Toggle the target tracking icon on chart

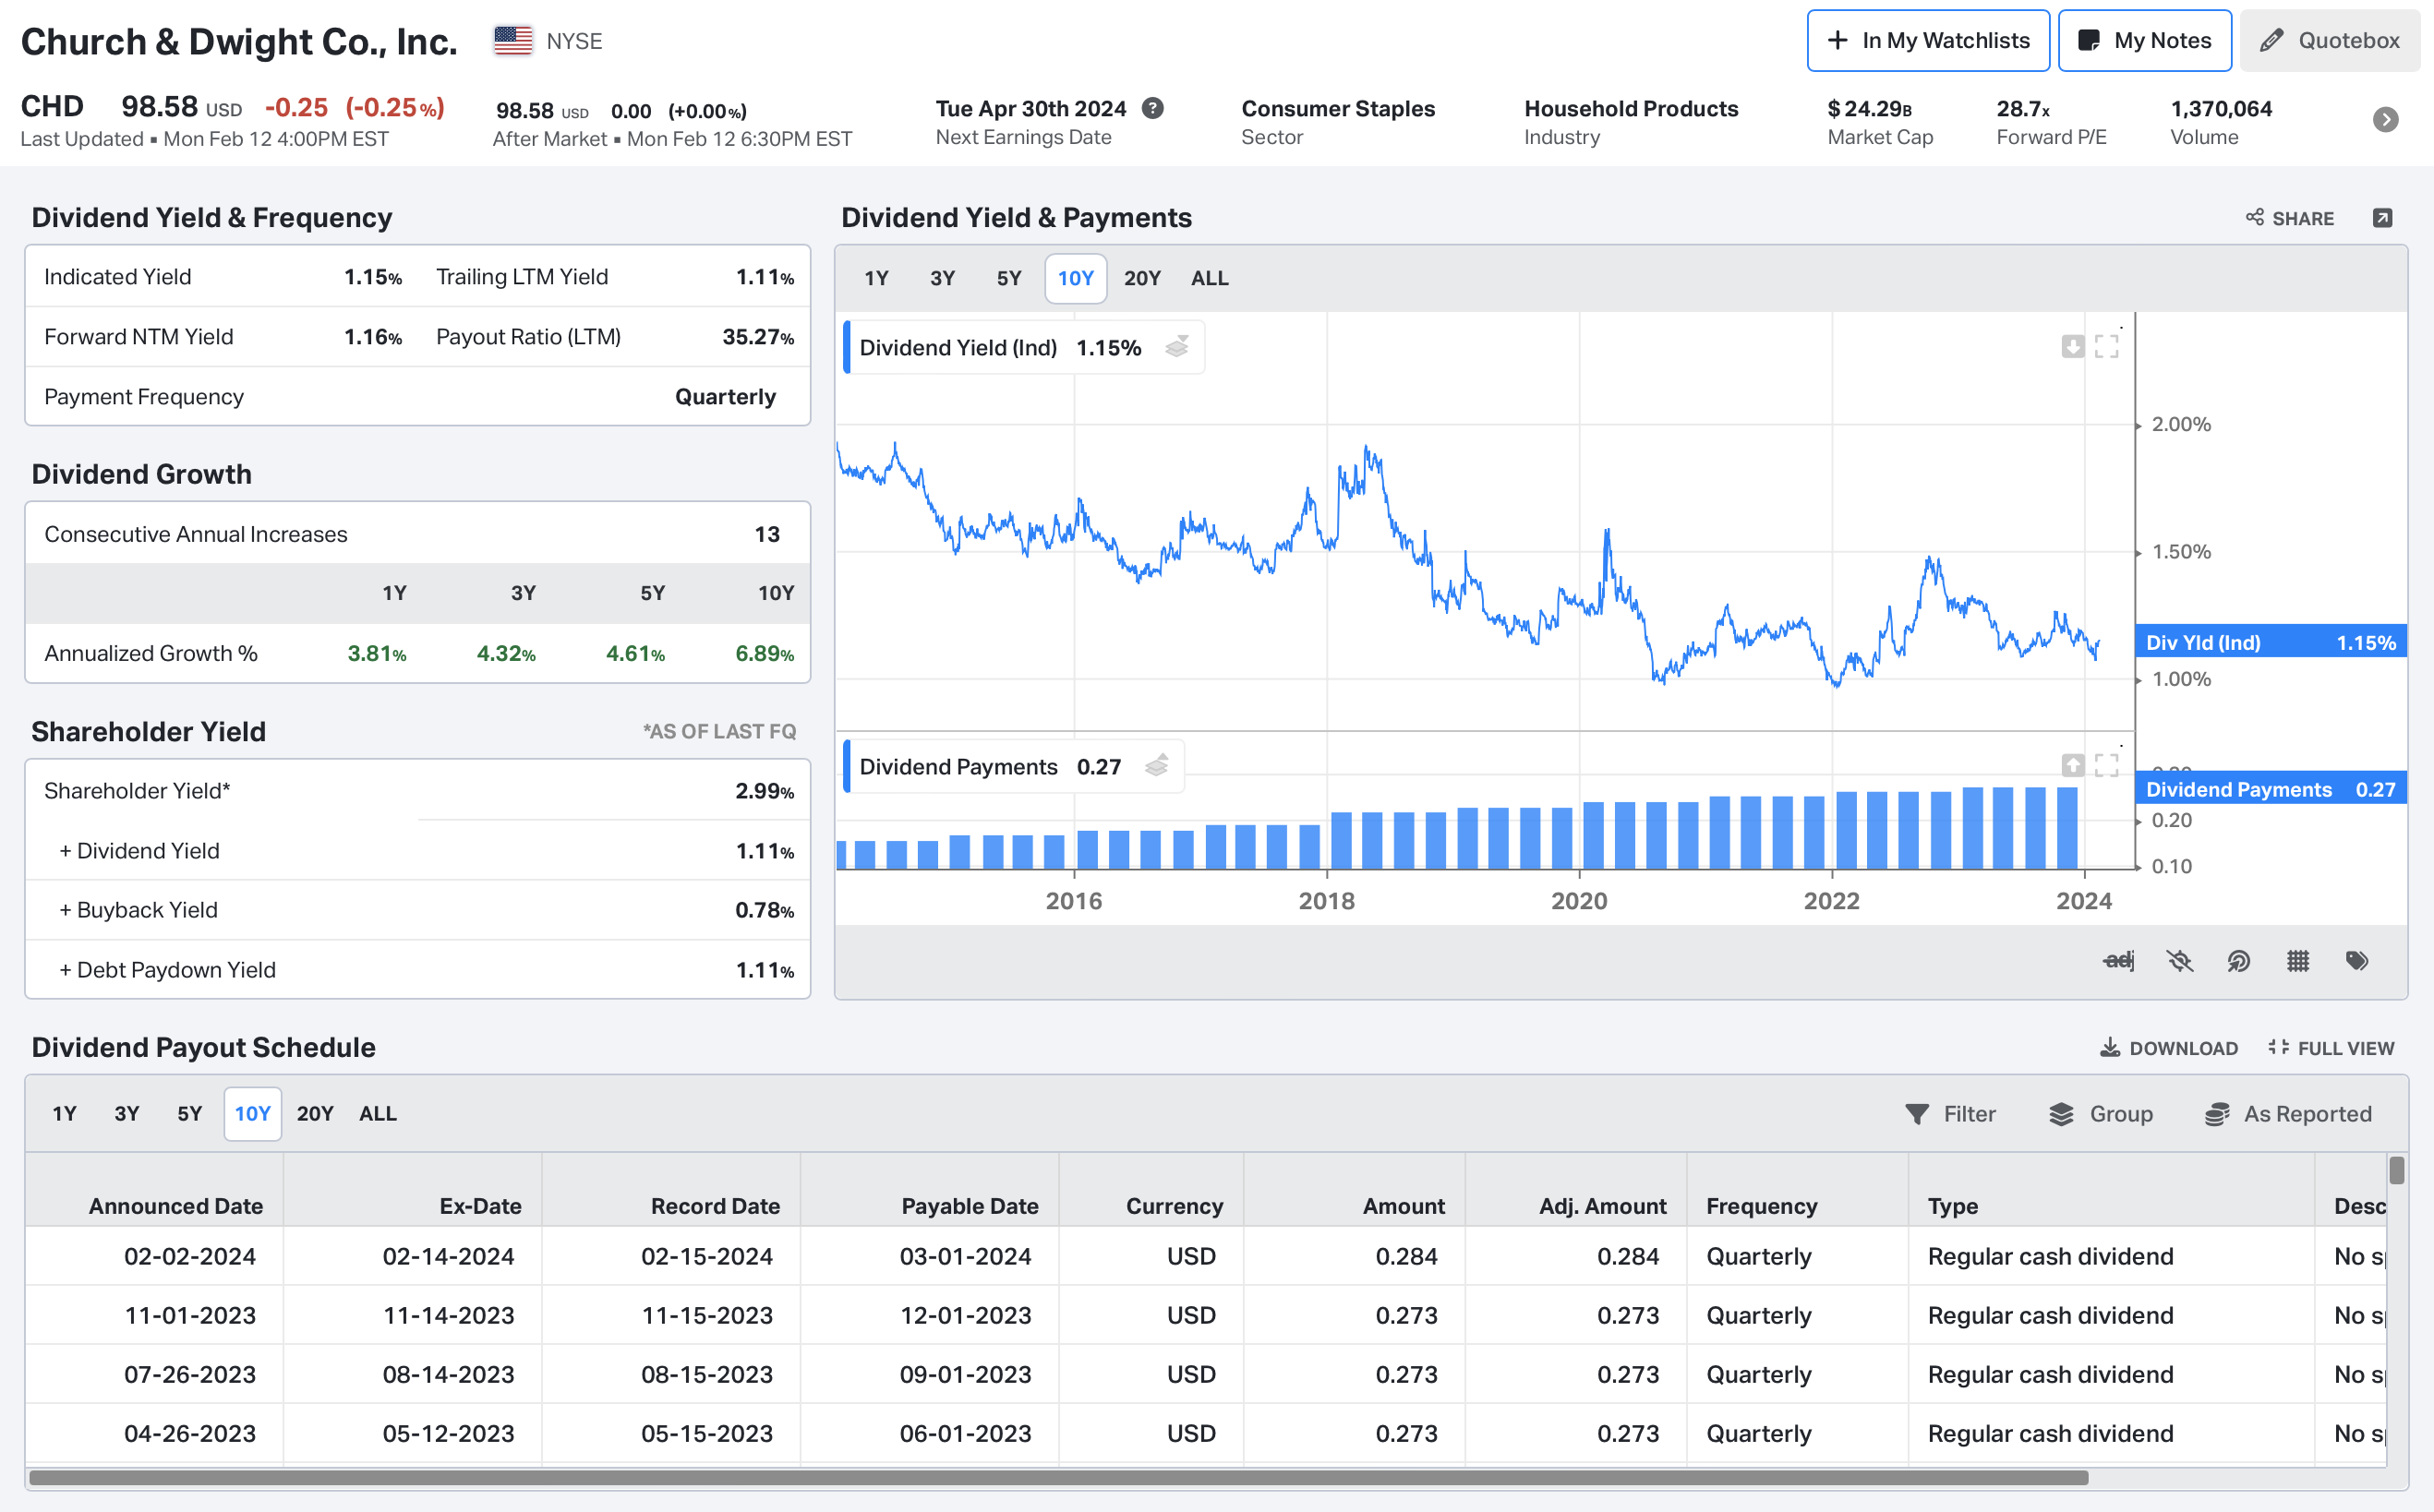point(2239,961)
